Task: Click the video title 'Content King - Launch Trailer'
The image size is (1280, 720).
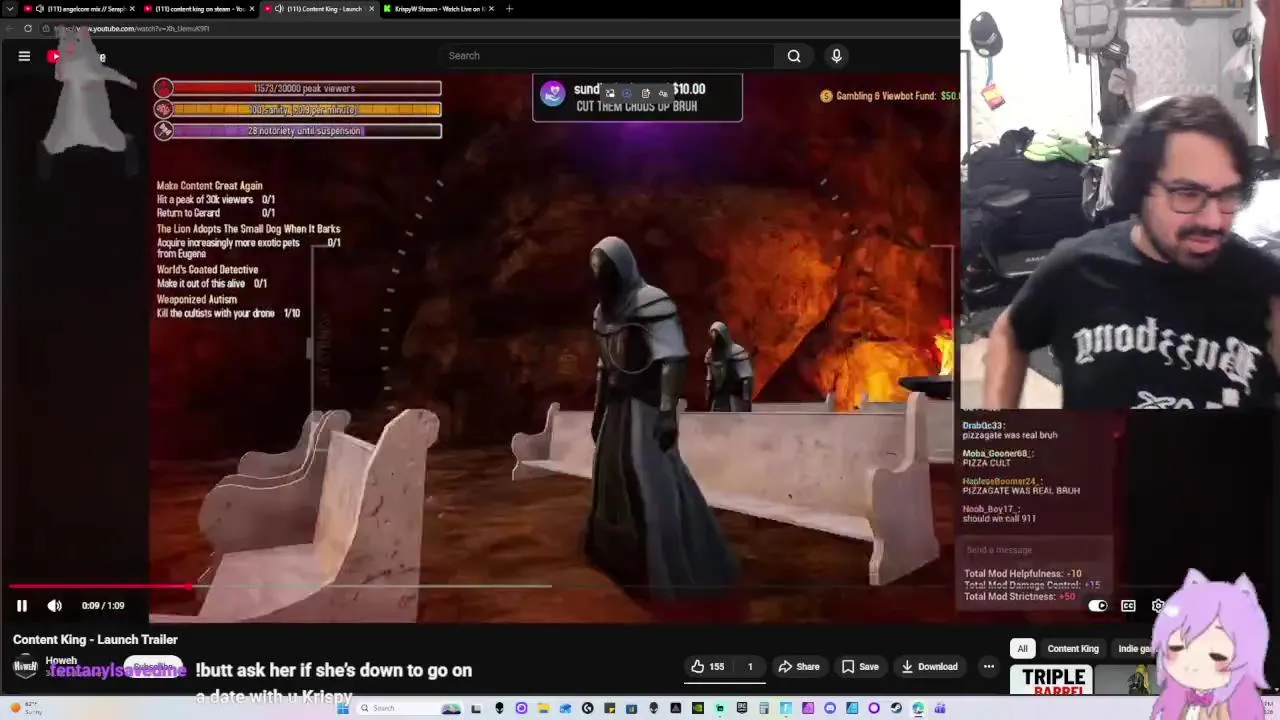Action: tap(95, 640)
